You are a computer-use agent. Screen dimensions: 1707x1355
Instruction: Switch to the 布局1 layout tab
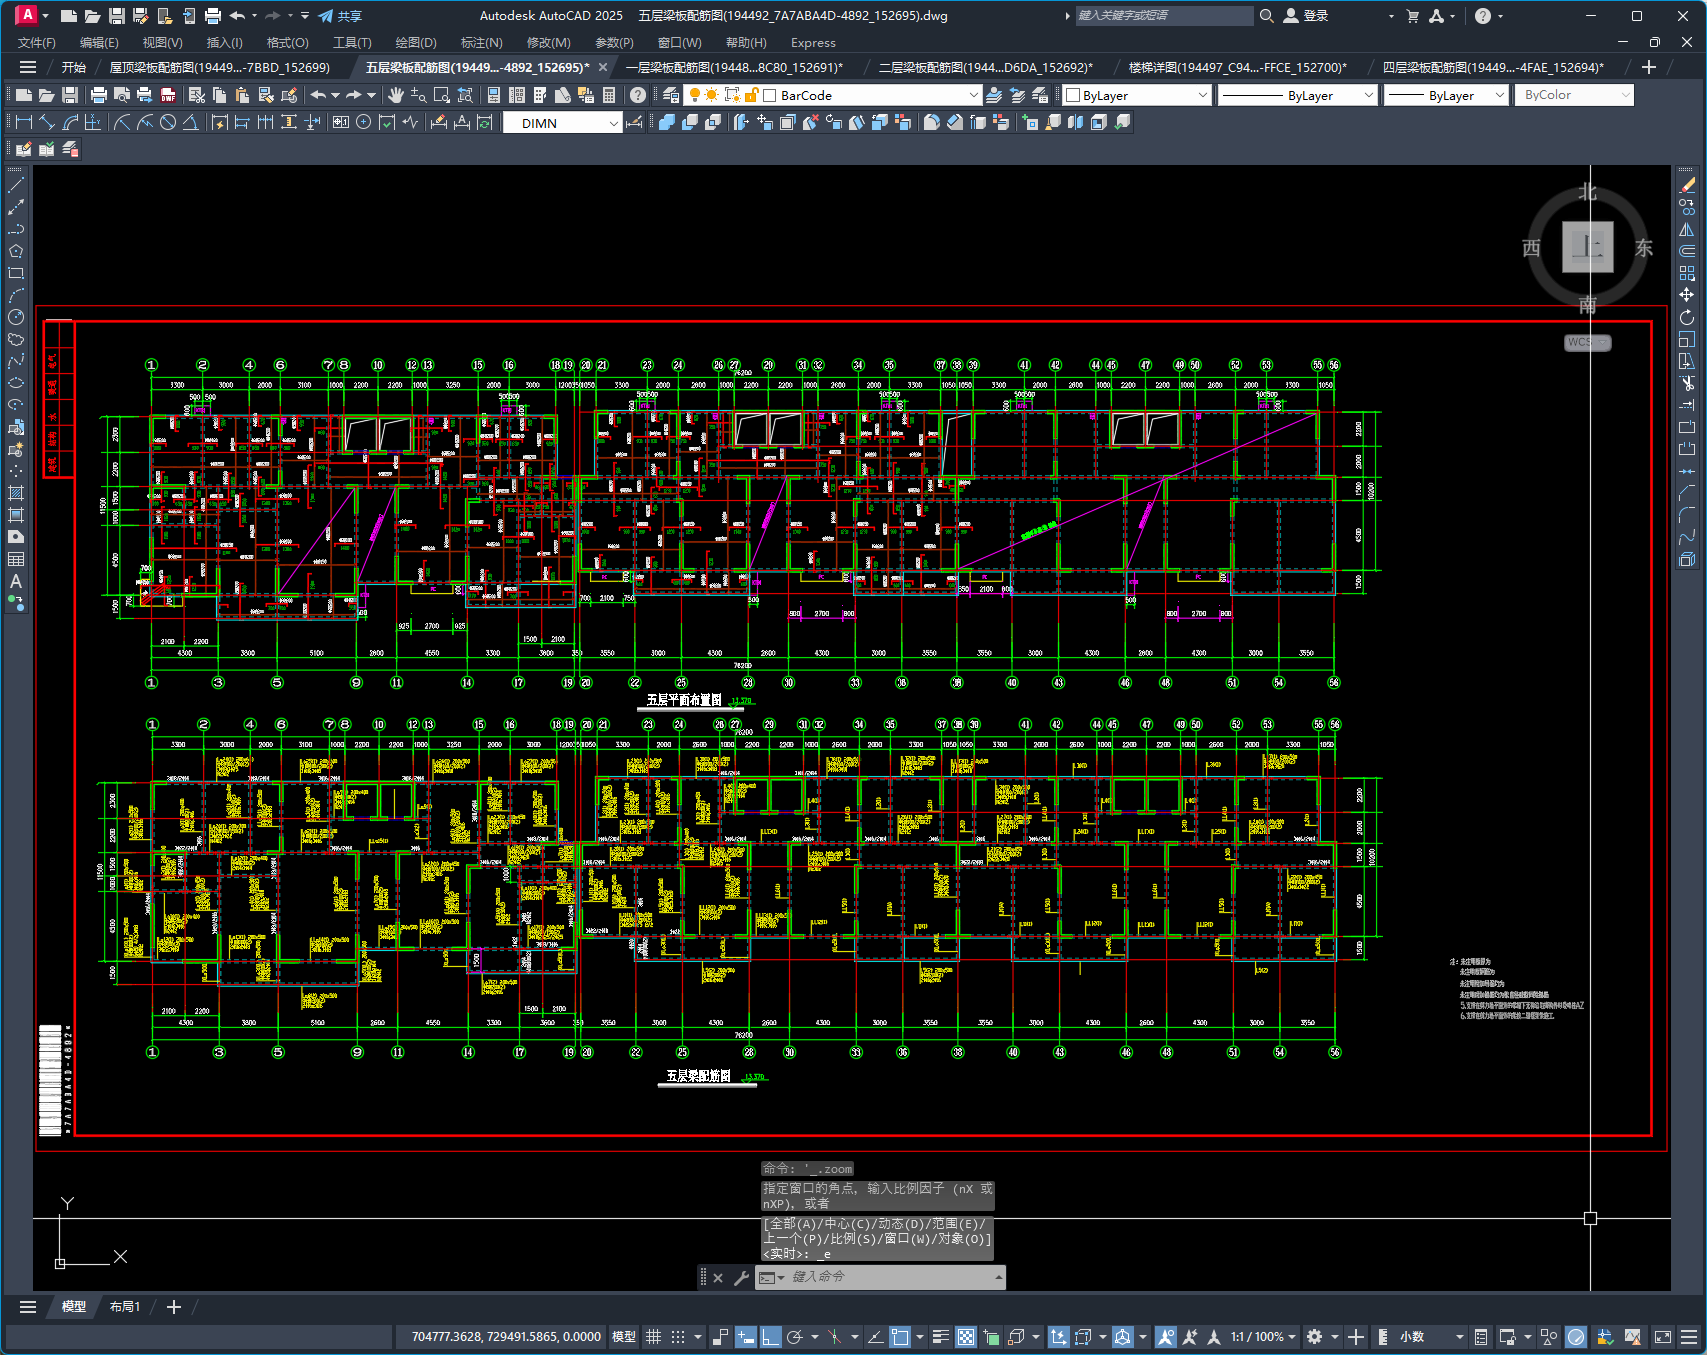coord(125,1307)
